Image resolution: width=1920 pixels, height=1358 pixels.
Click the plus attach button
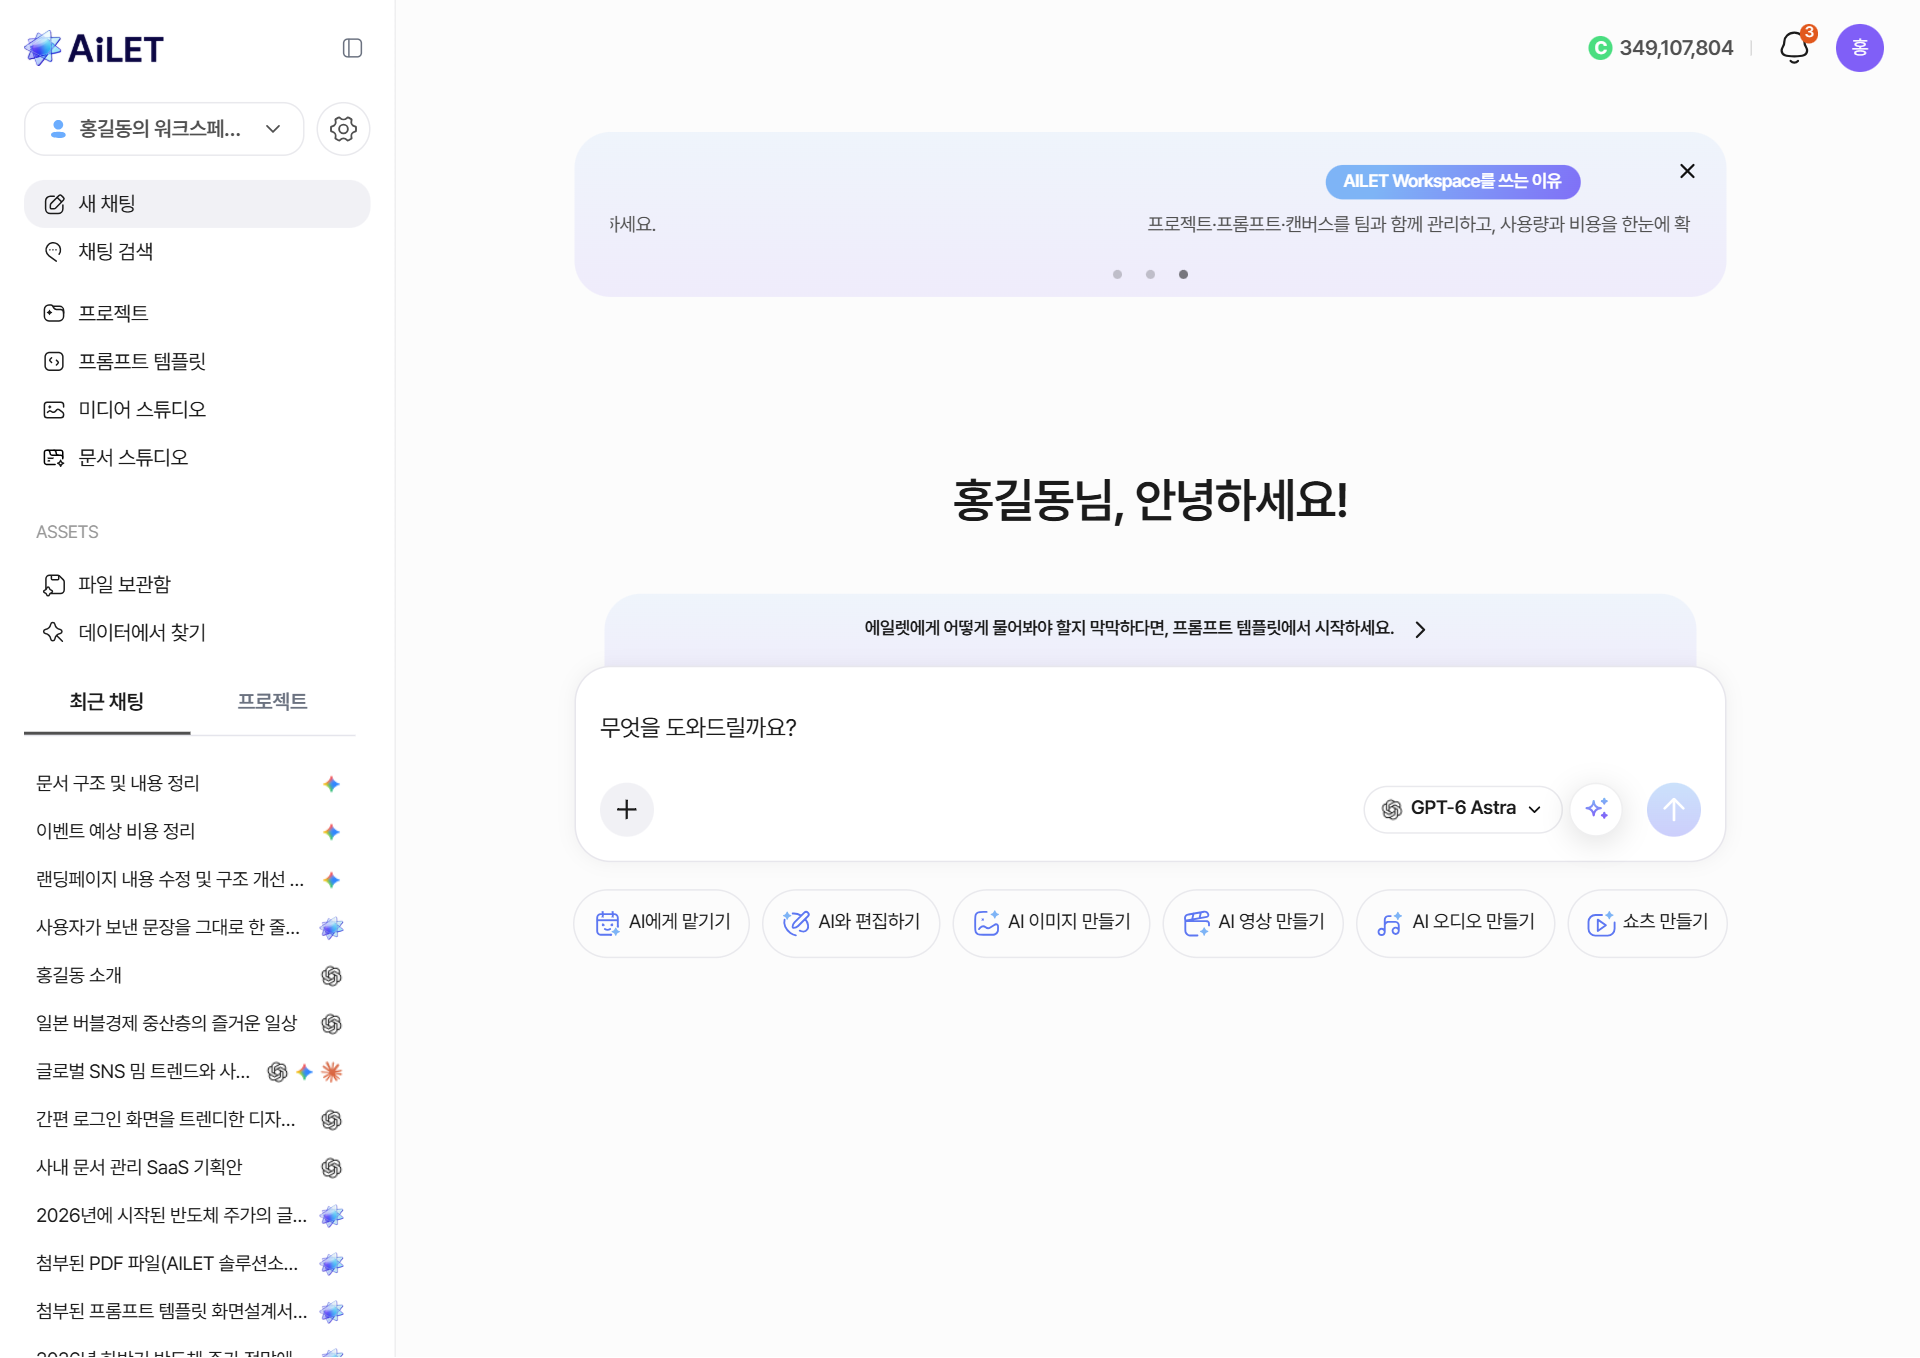click(x=627, y=809)
